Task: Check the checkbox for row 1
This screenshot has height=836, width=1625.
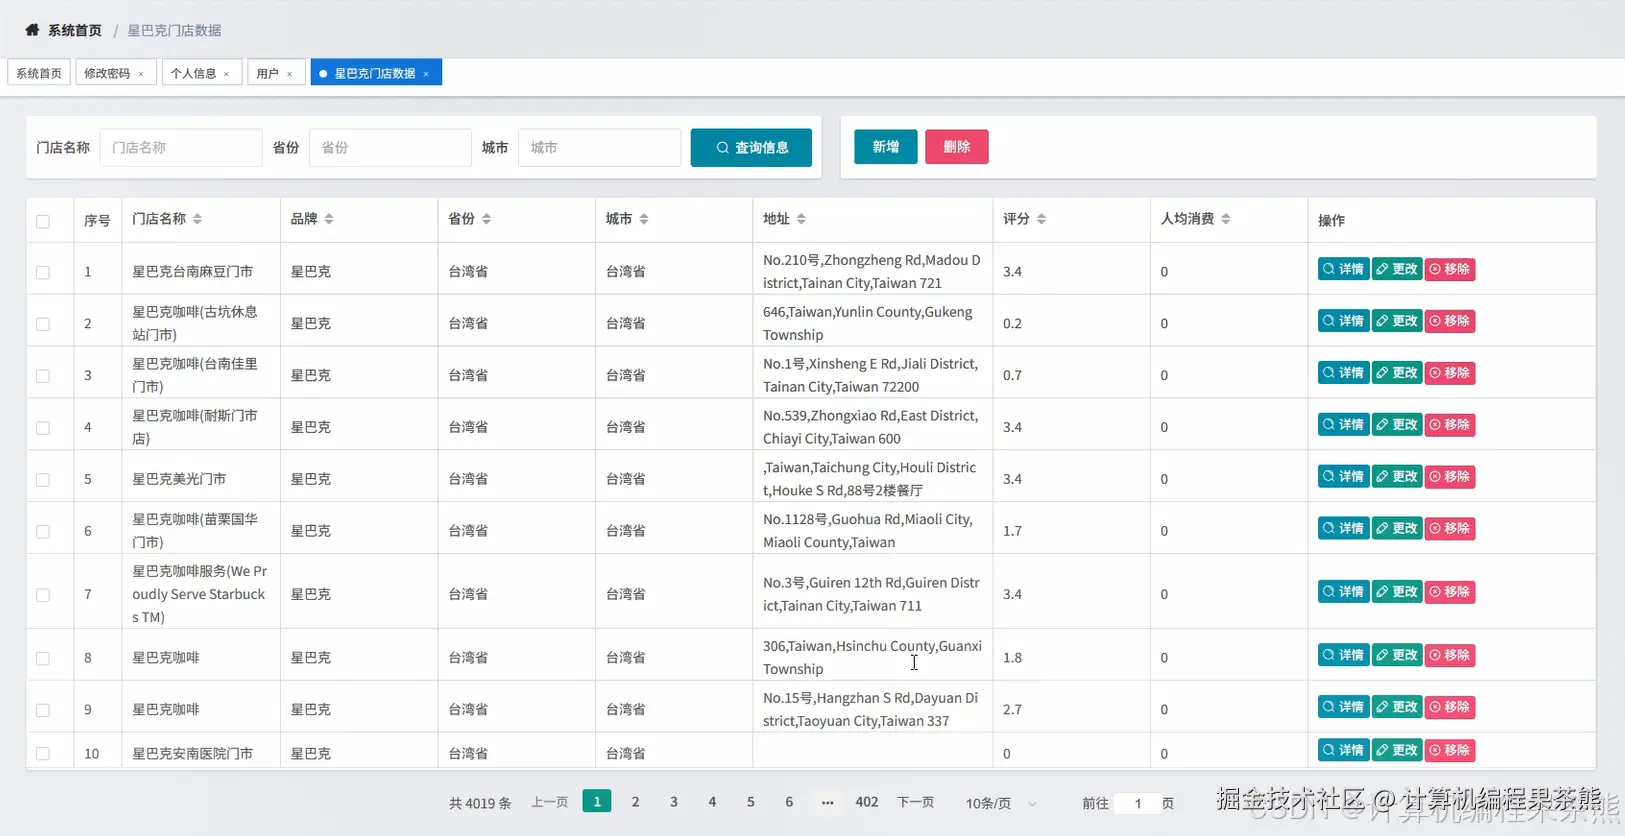Action: click(43, 272)
